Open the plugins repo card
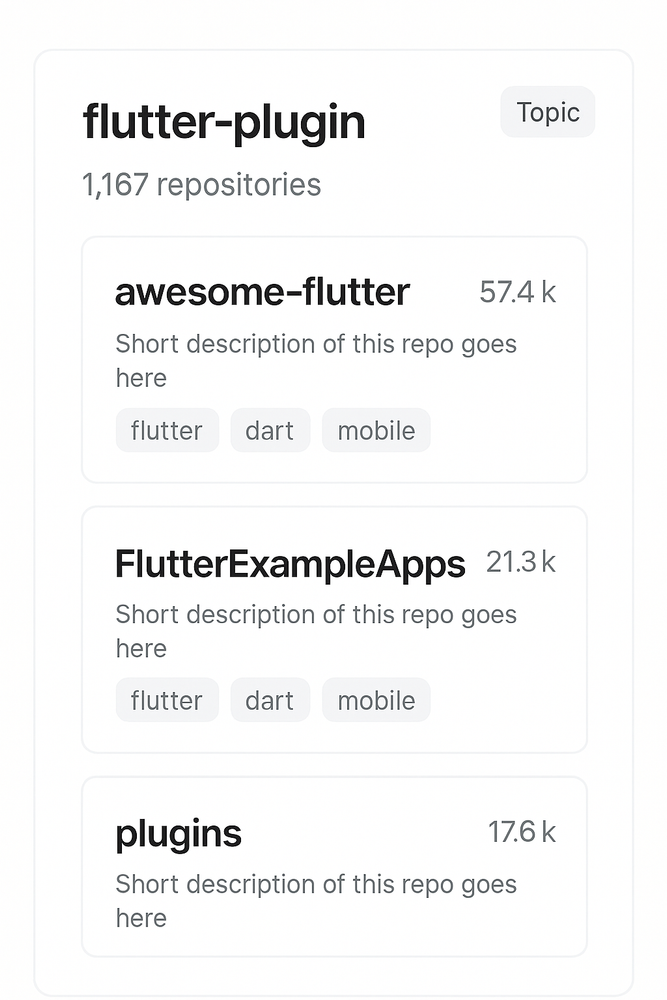The height and width of the screenshot is (1000, 667). pyautogui.click(x=334, y=867)
